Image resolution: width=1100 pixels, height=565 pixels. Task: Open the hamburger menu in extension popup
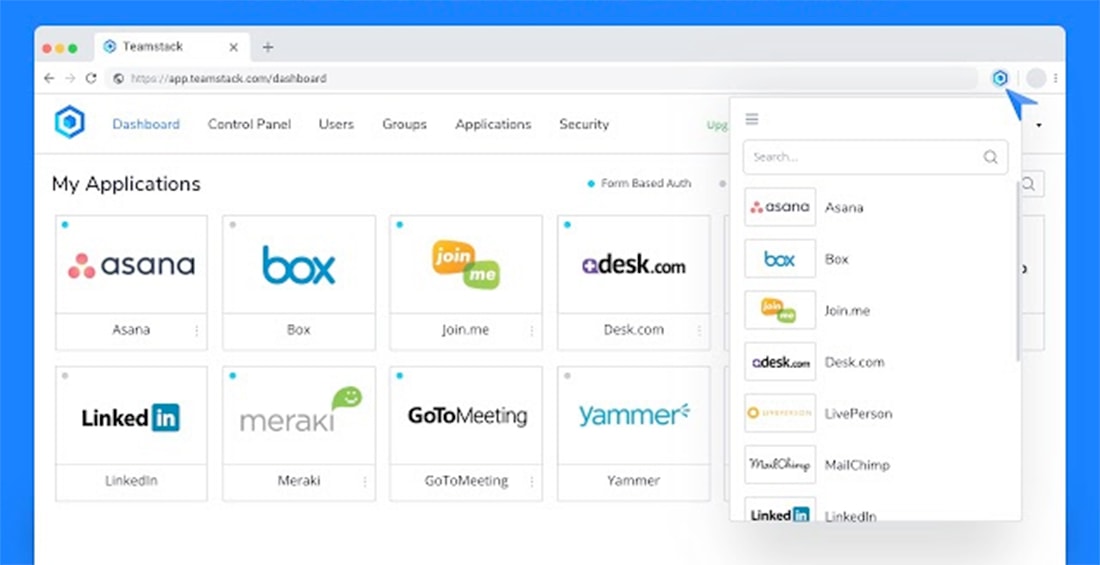[x=752, y=119]
